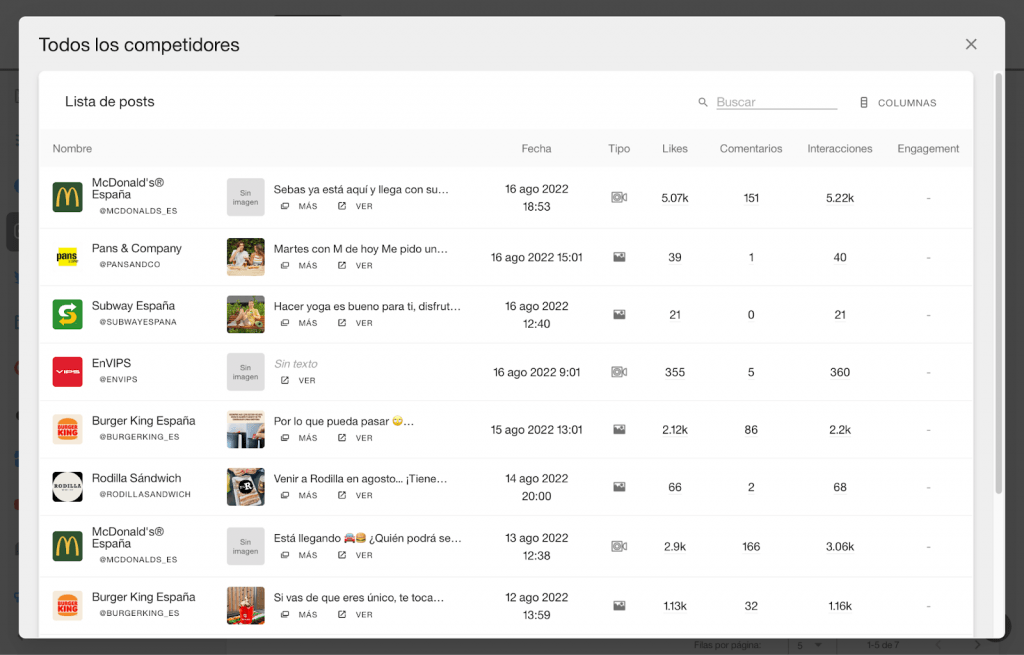
Task: Click the McDonald's España logo in first row
Action: (67, 198)
